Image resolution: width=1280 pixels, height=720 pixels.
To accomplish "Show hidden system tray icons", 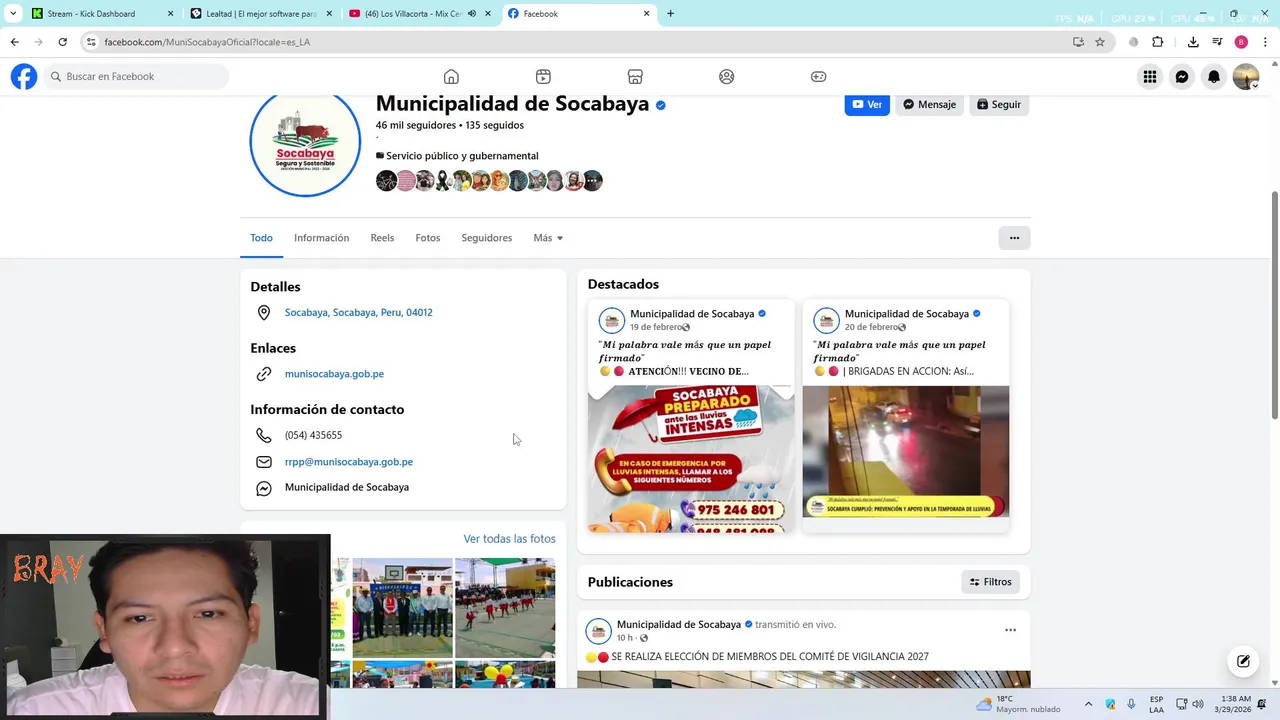I will coord(1088,704).
